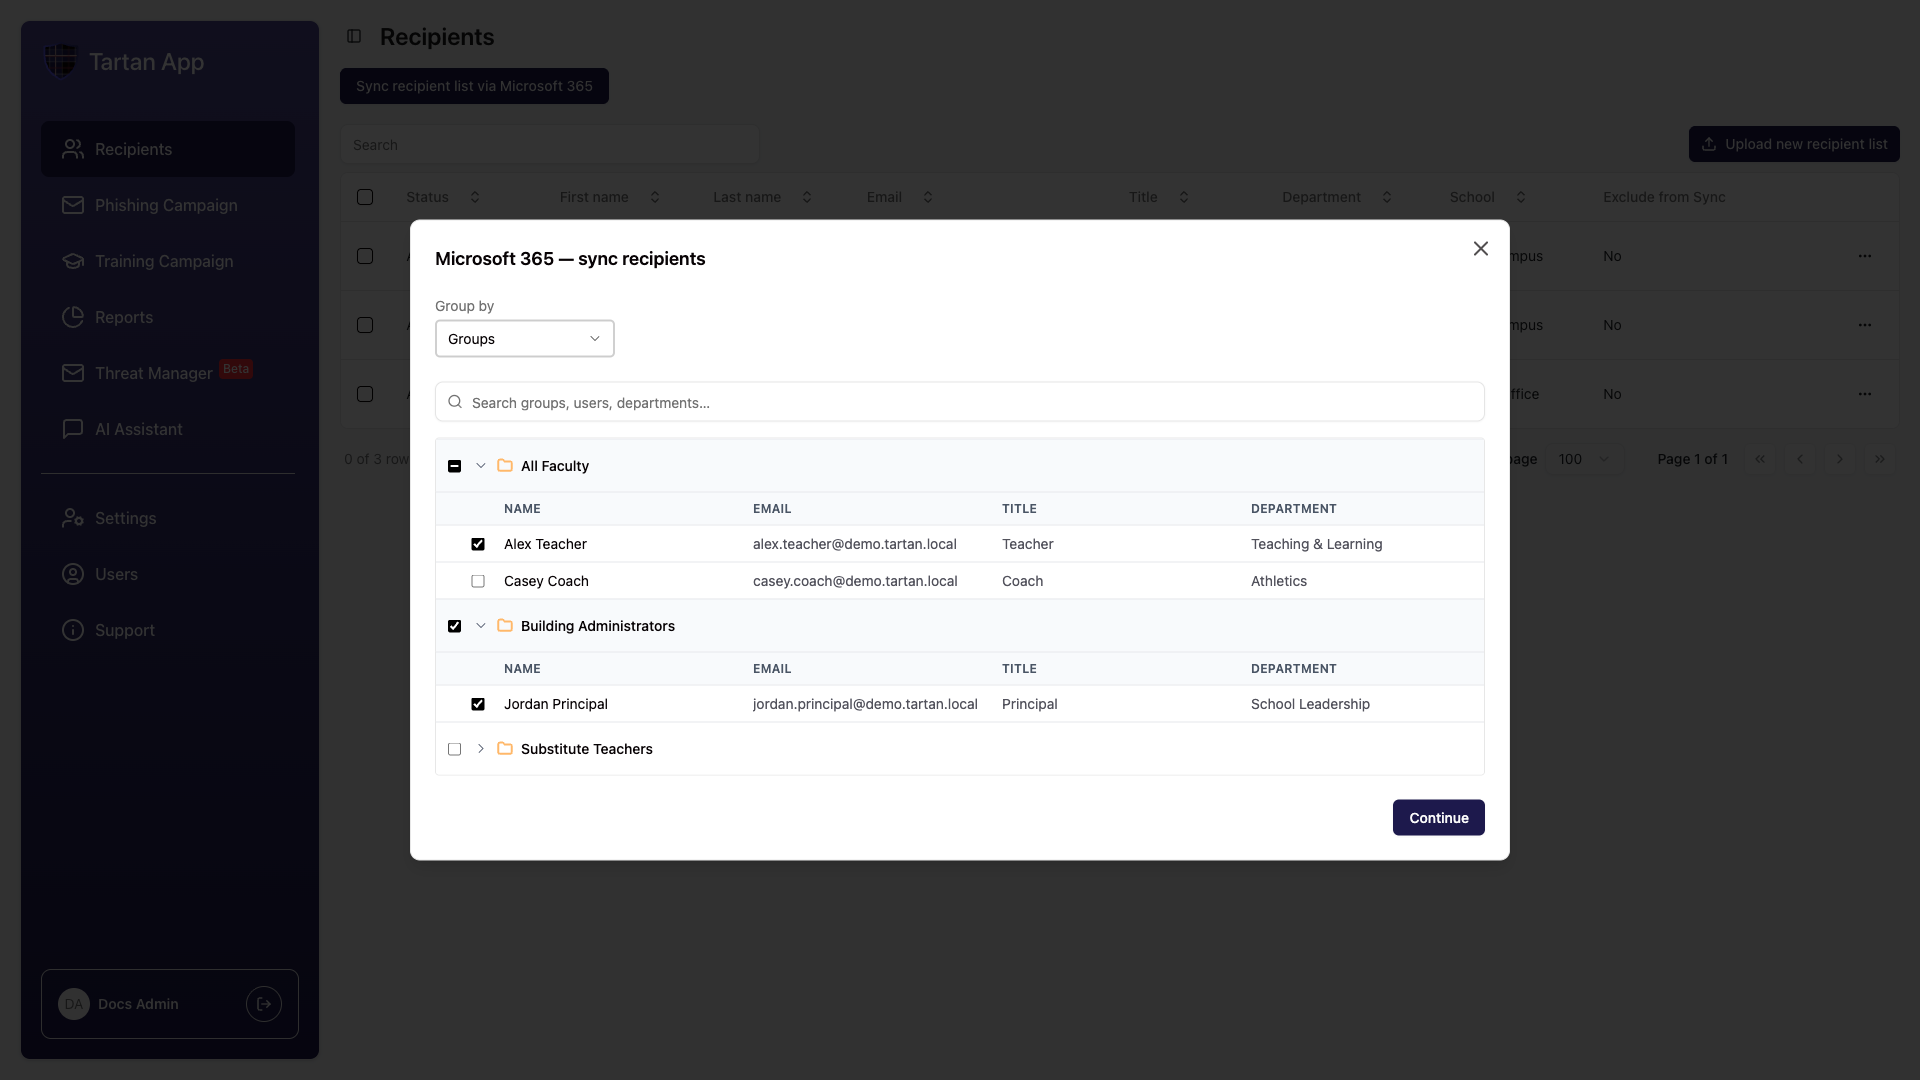Image resolution: width=1920 pixels, height=1080 pixels.
Task: Check the third recipient row checkbox
Action: tap(365, 394)
